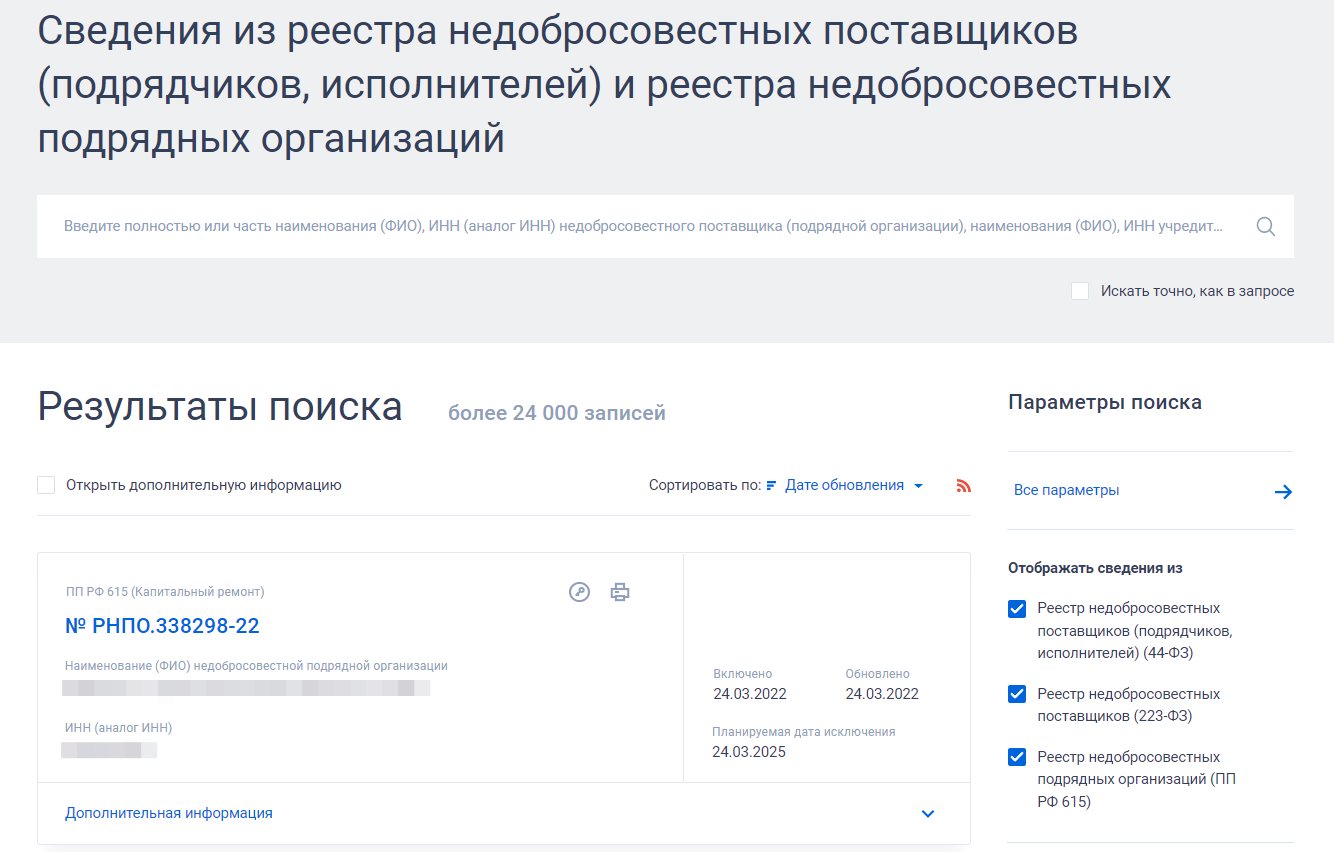The image size is (1334, 852).
Task: Click the arrow next to Все параметры
Action: tap(1283, 491)
